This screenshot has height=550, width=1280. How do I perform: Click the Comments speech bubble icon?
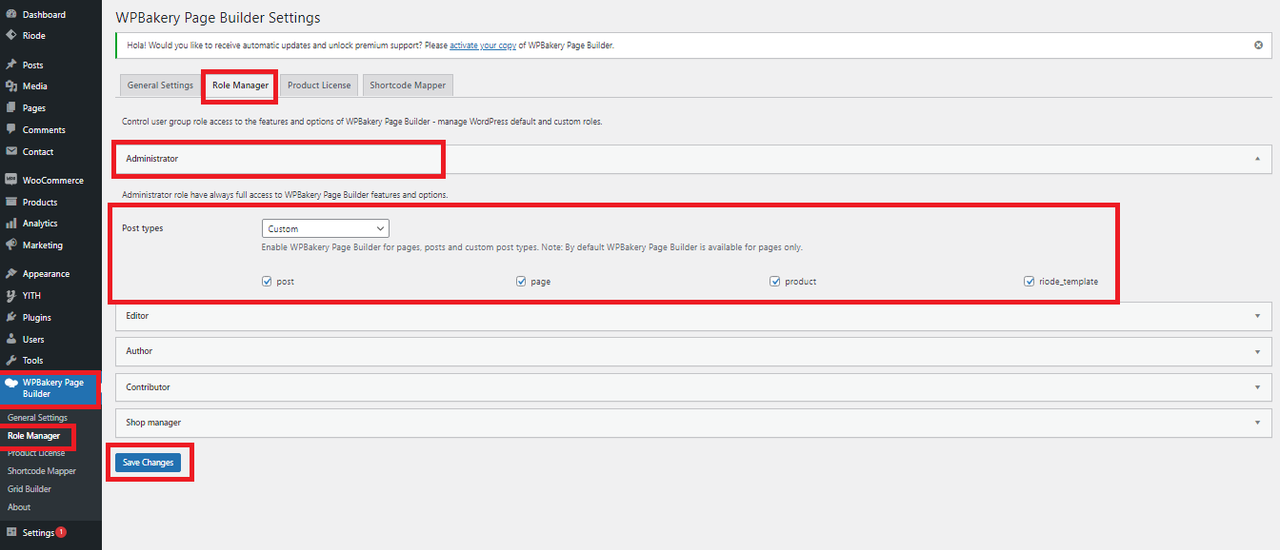pyautogui.click(x=11, y=130)
